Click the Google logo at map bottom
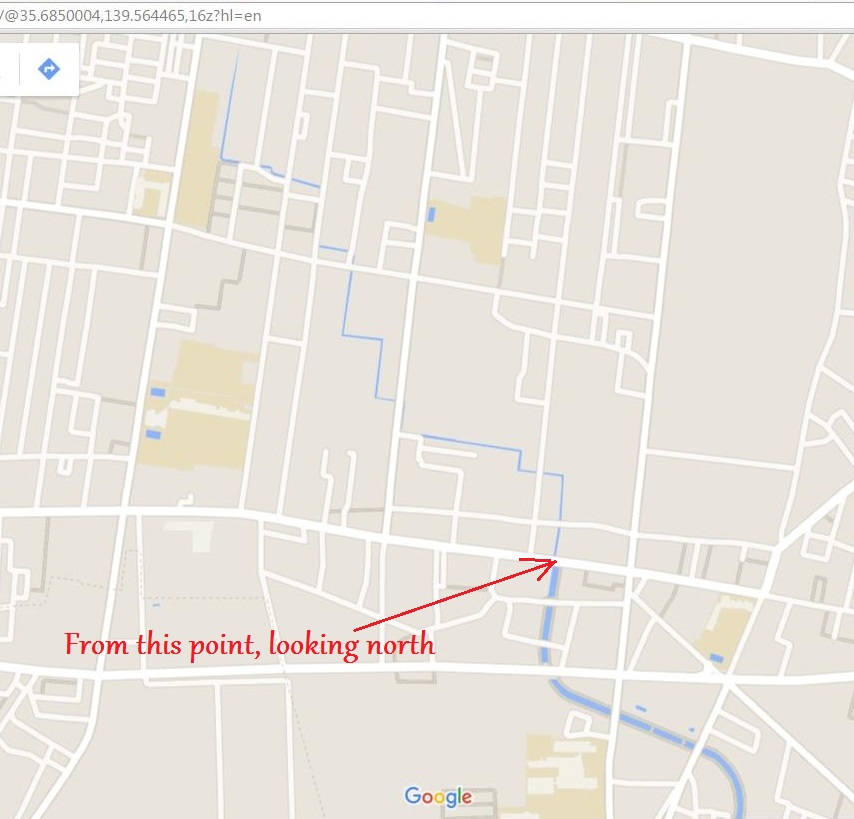Image resolution: width=854 pixels, height=819 pixels. coord(438,797)
